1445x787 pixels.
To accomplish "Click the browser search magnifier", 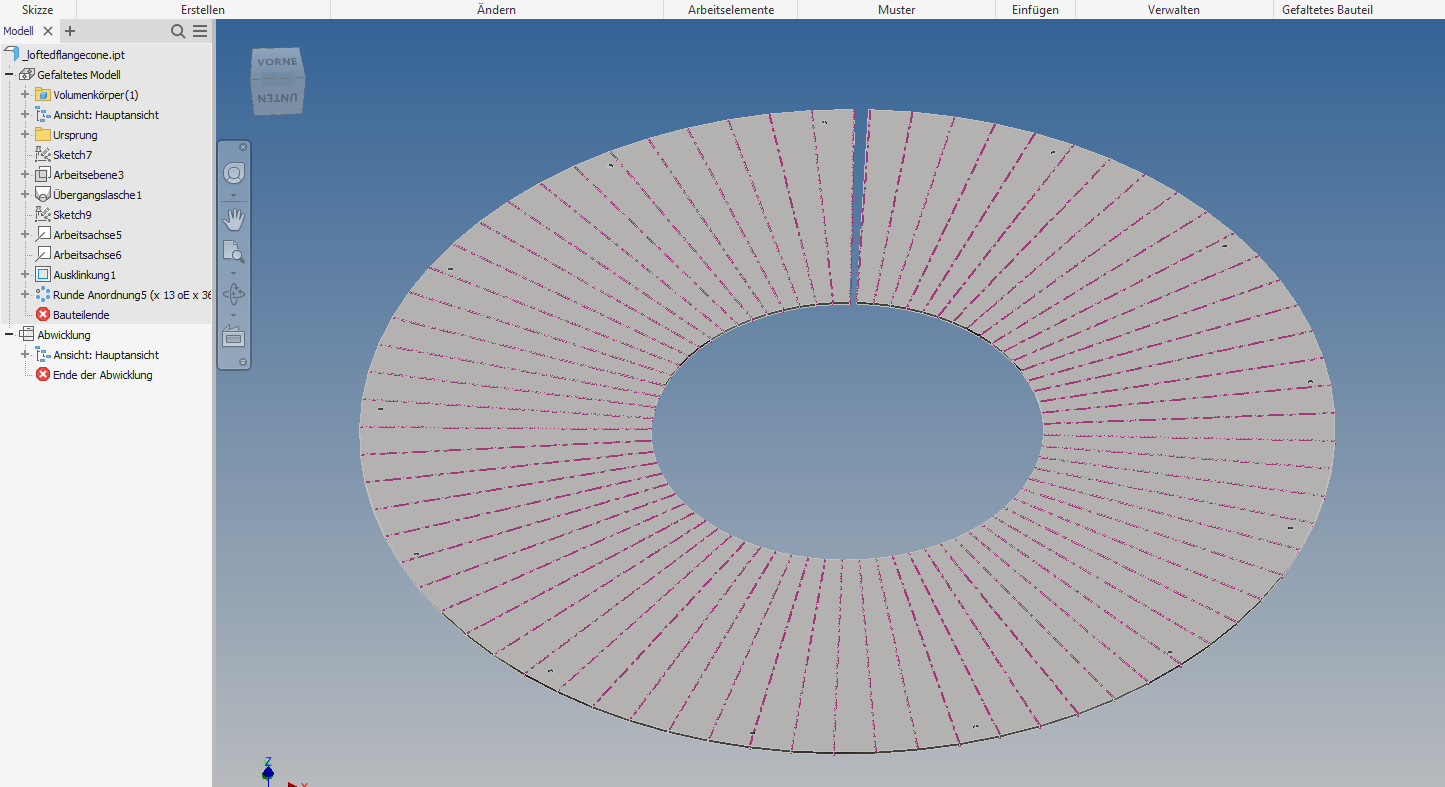I will coord(178,31).
